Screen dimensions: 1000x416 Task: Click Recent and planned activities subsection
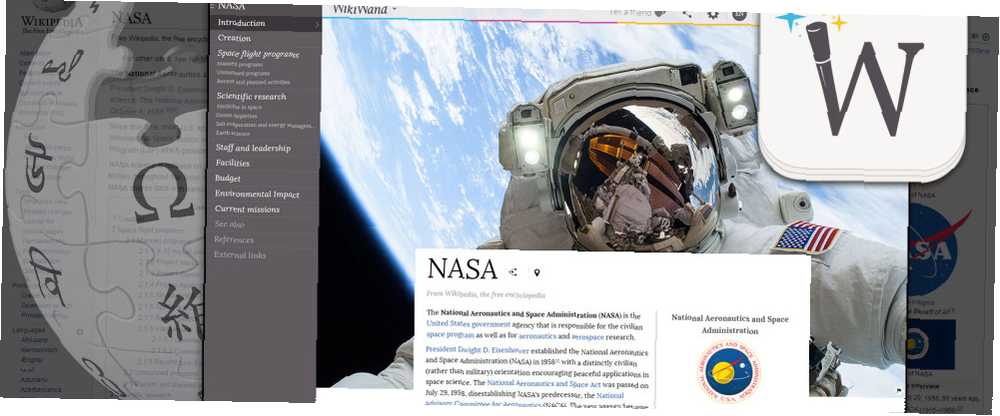[253, 82]
